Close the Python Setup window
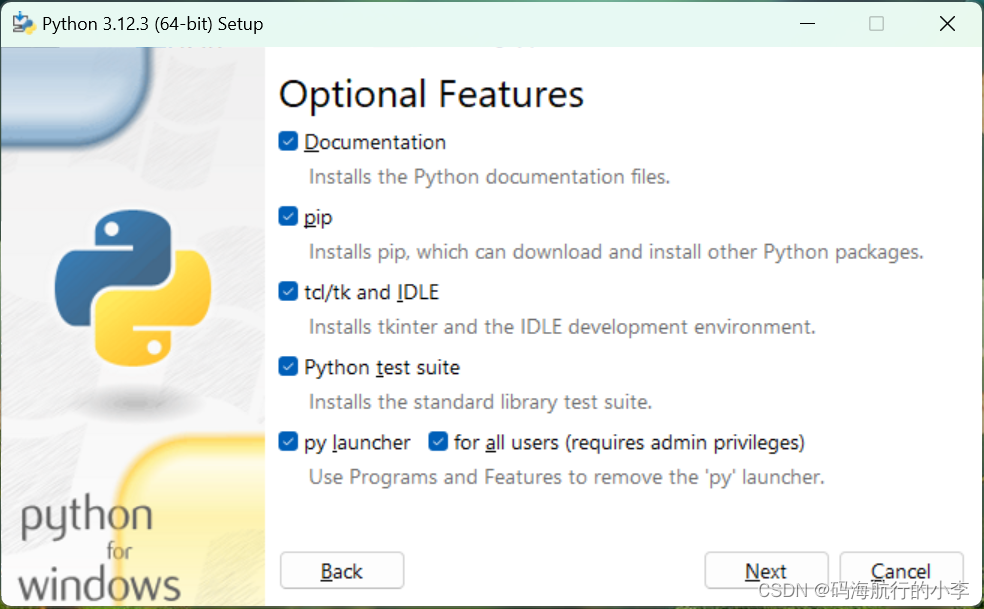The image size is (984, 609). click(x=947, y=24)
